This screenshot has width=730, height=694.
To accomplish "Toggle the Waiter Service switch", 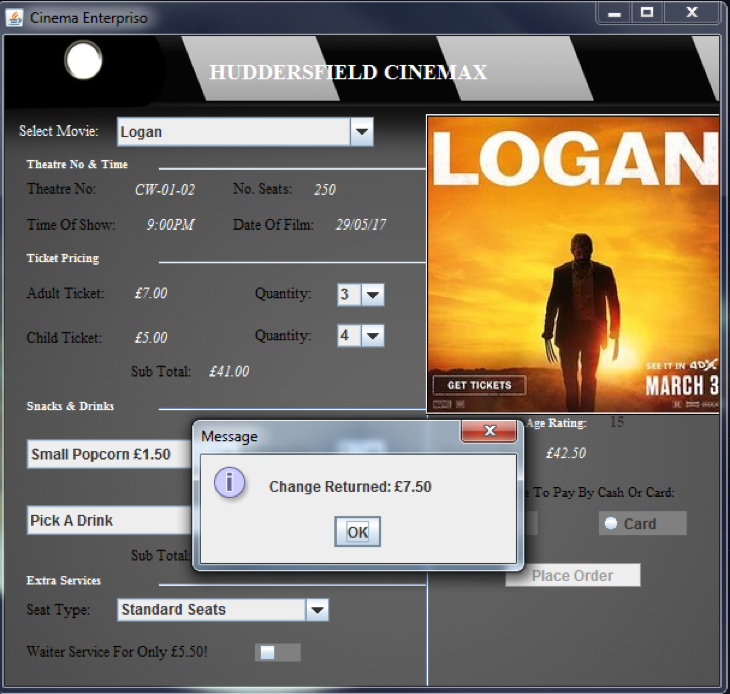I will pyautogui.click(x=277, y=653).
